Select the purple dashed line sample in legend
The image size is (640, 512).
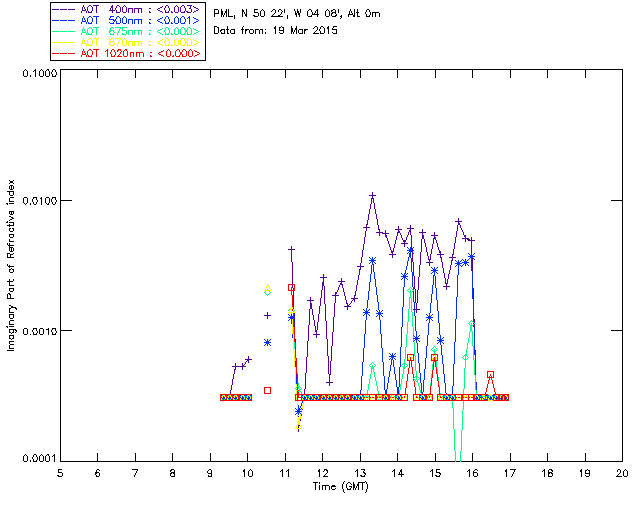pos(64,9)
